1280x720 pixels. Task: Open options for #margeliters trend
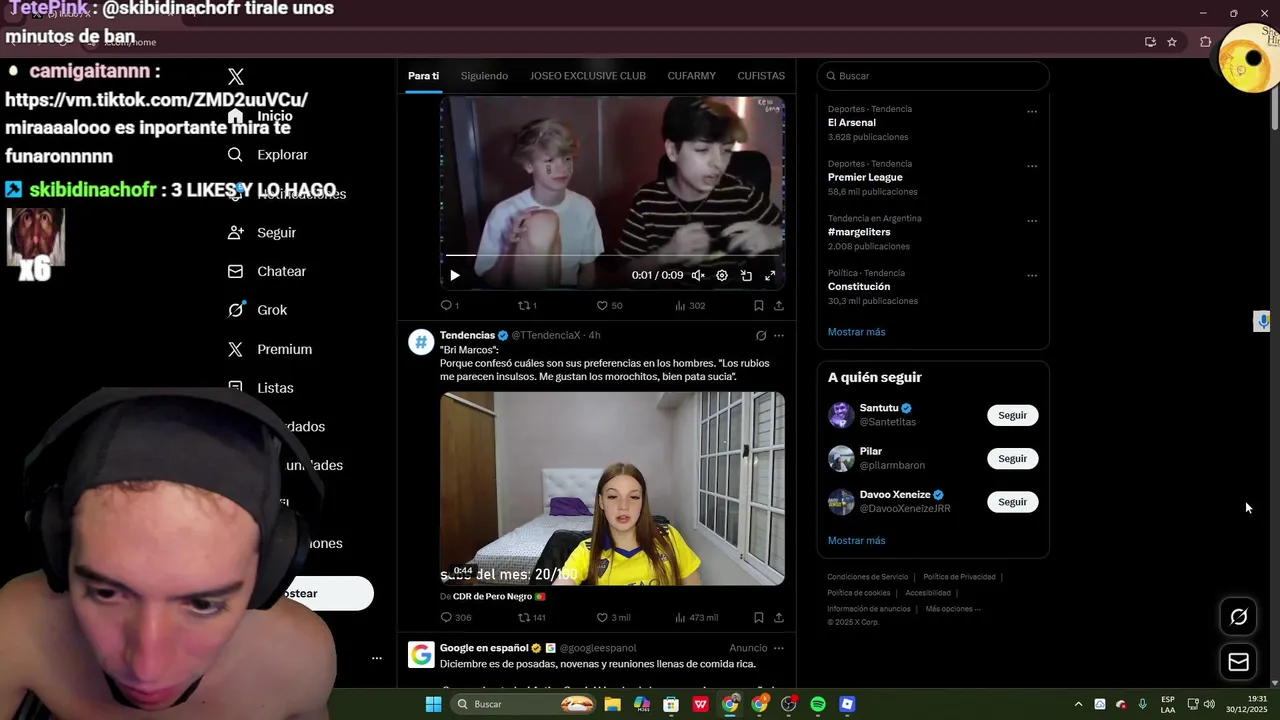(1032, 221)
